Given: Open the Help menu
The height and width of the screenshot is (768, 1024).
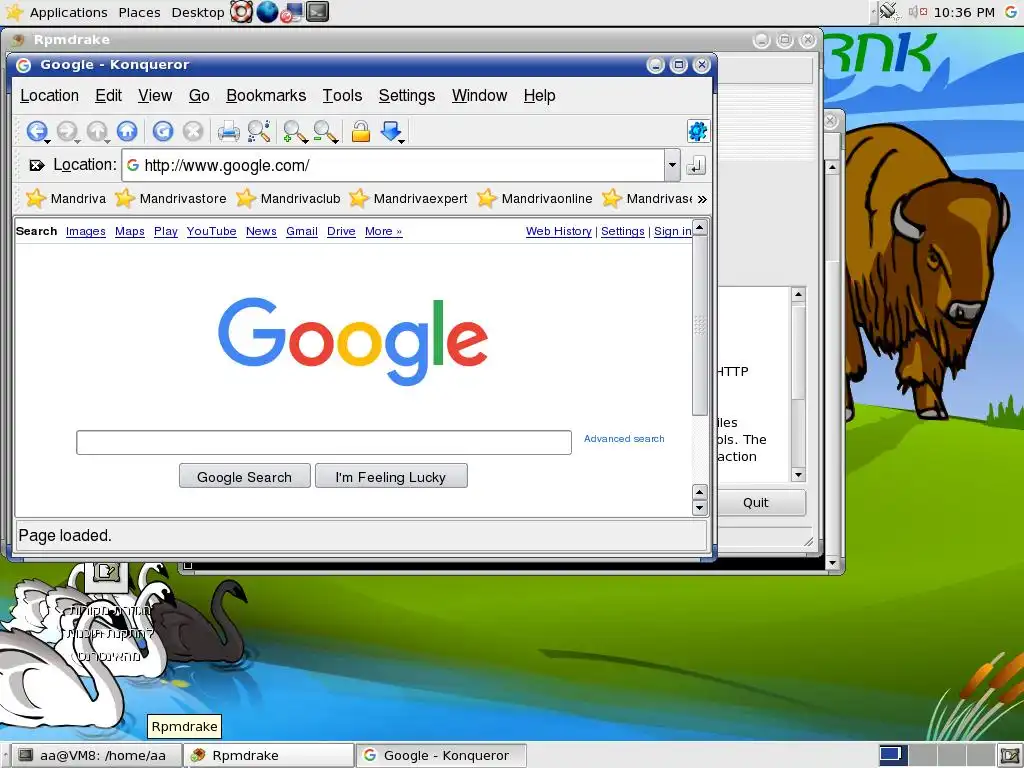Looking at the screenshot, I should click(x=539, y=95).
